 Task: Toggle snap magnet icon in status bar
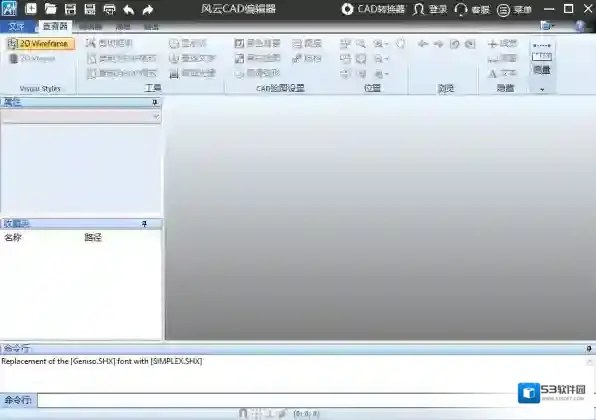[243, 414]
